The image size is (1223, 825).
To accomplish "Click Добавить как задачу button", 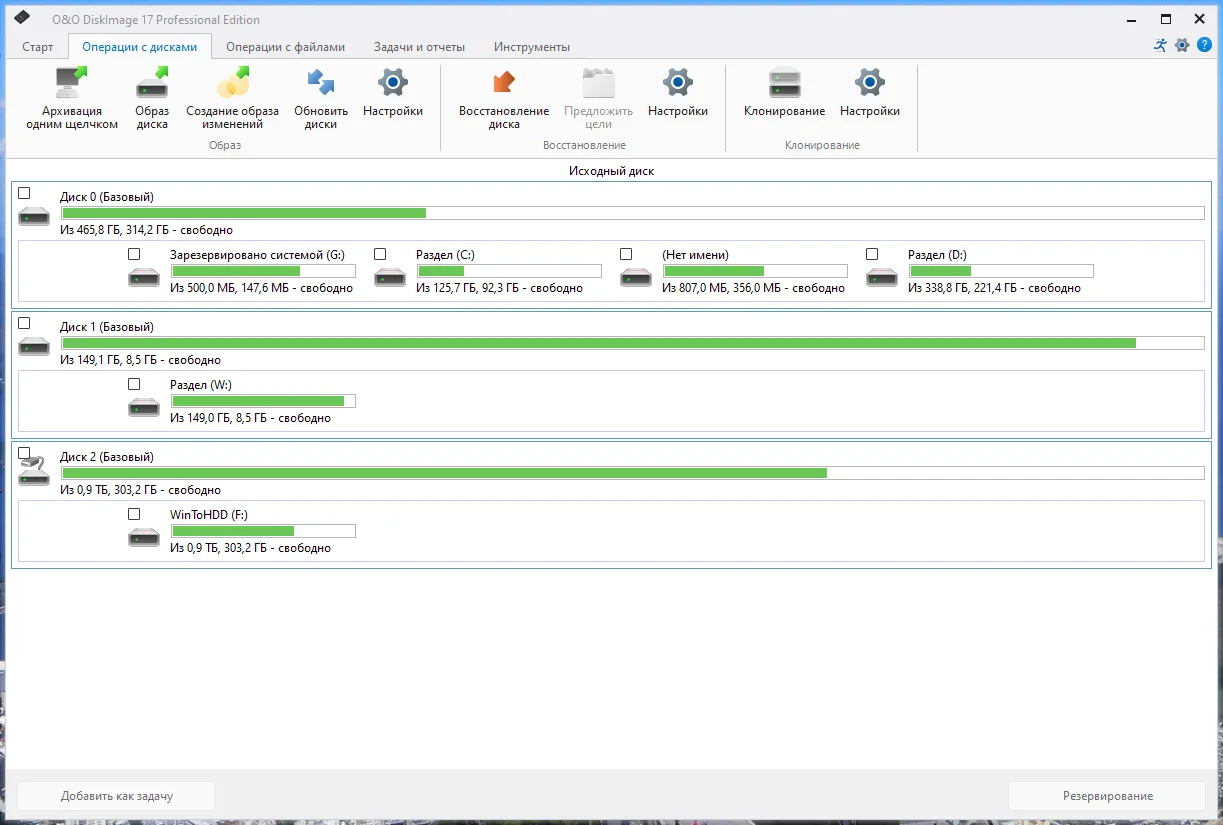I will tap(116, 796).
